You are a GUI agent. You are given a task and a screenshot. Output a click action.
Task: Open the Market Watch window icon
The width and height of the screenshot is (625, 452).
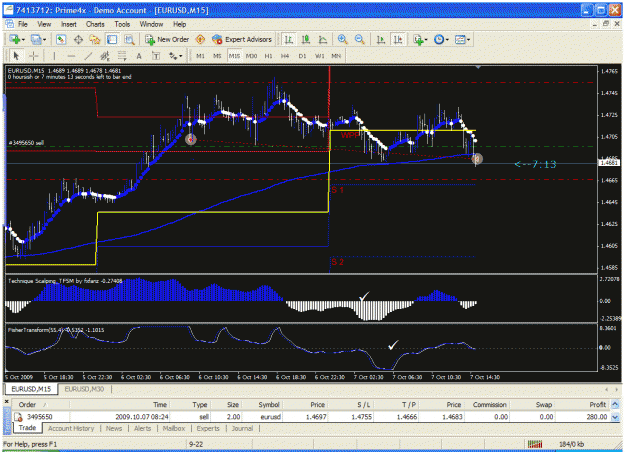[61, 39]
